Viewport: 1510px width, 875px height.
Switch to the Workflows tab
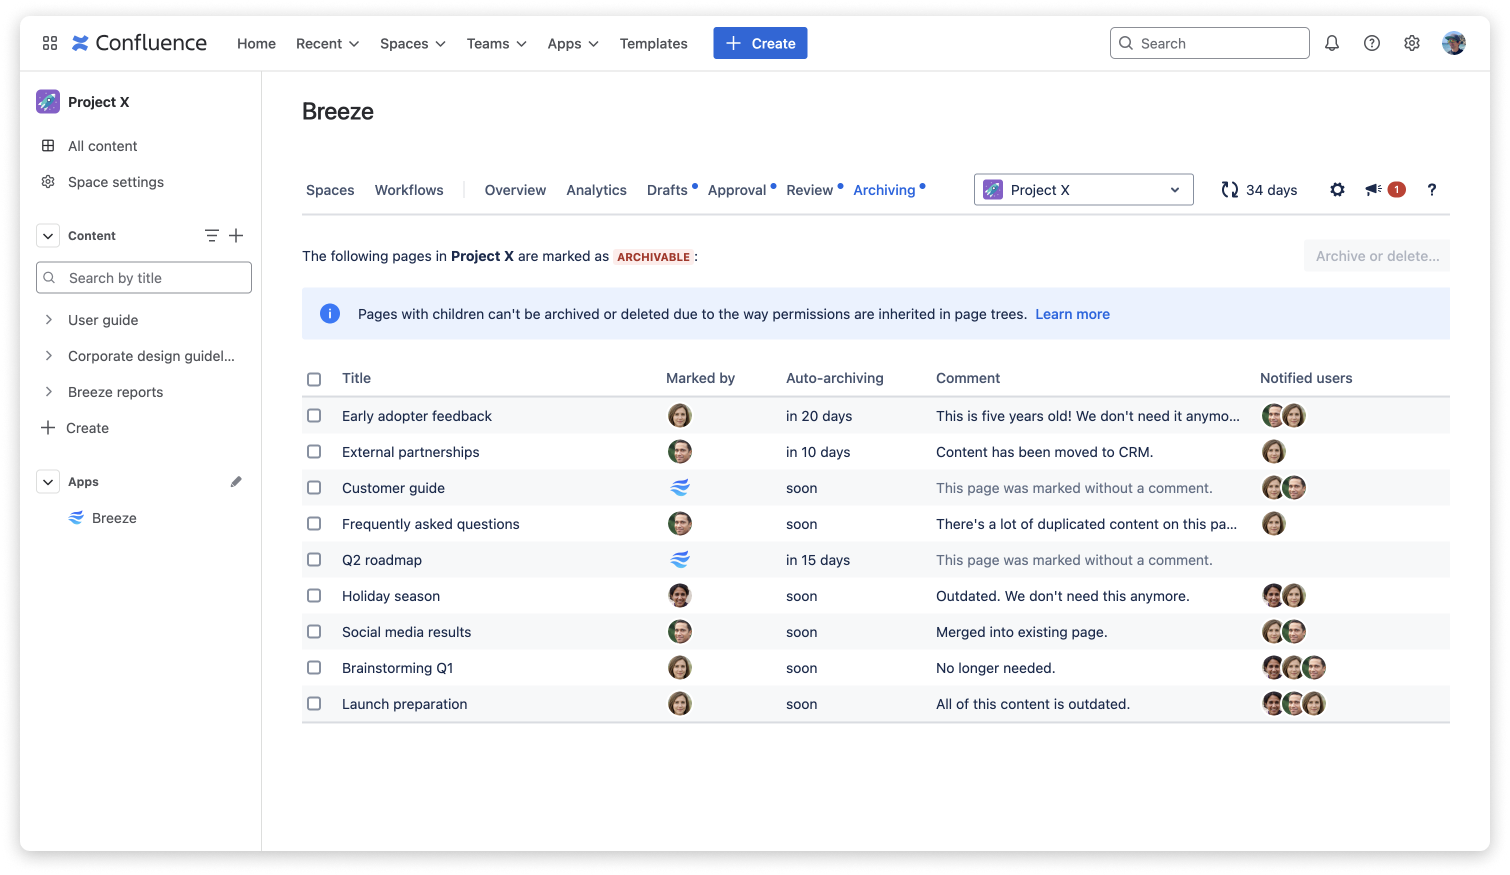tap(409, 190)
